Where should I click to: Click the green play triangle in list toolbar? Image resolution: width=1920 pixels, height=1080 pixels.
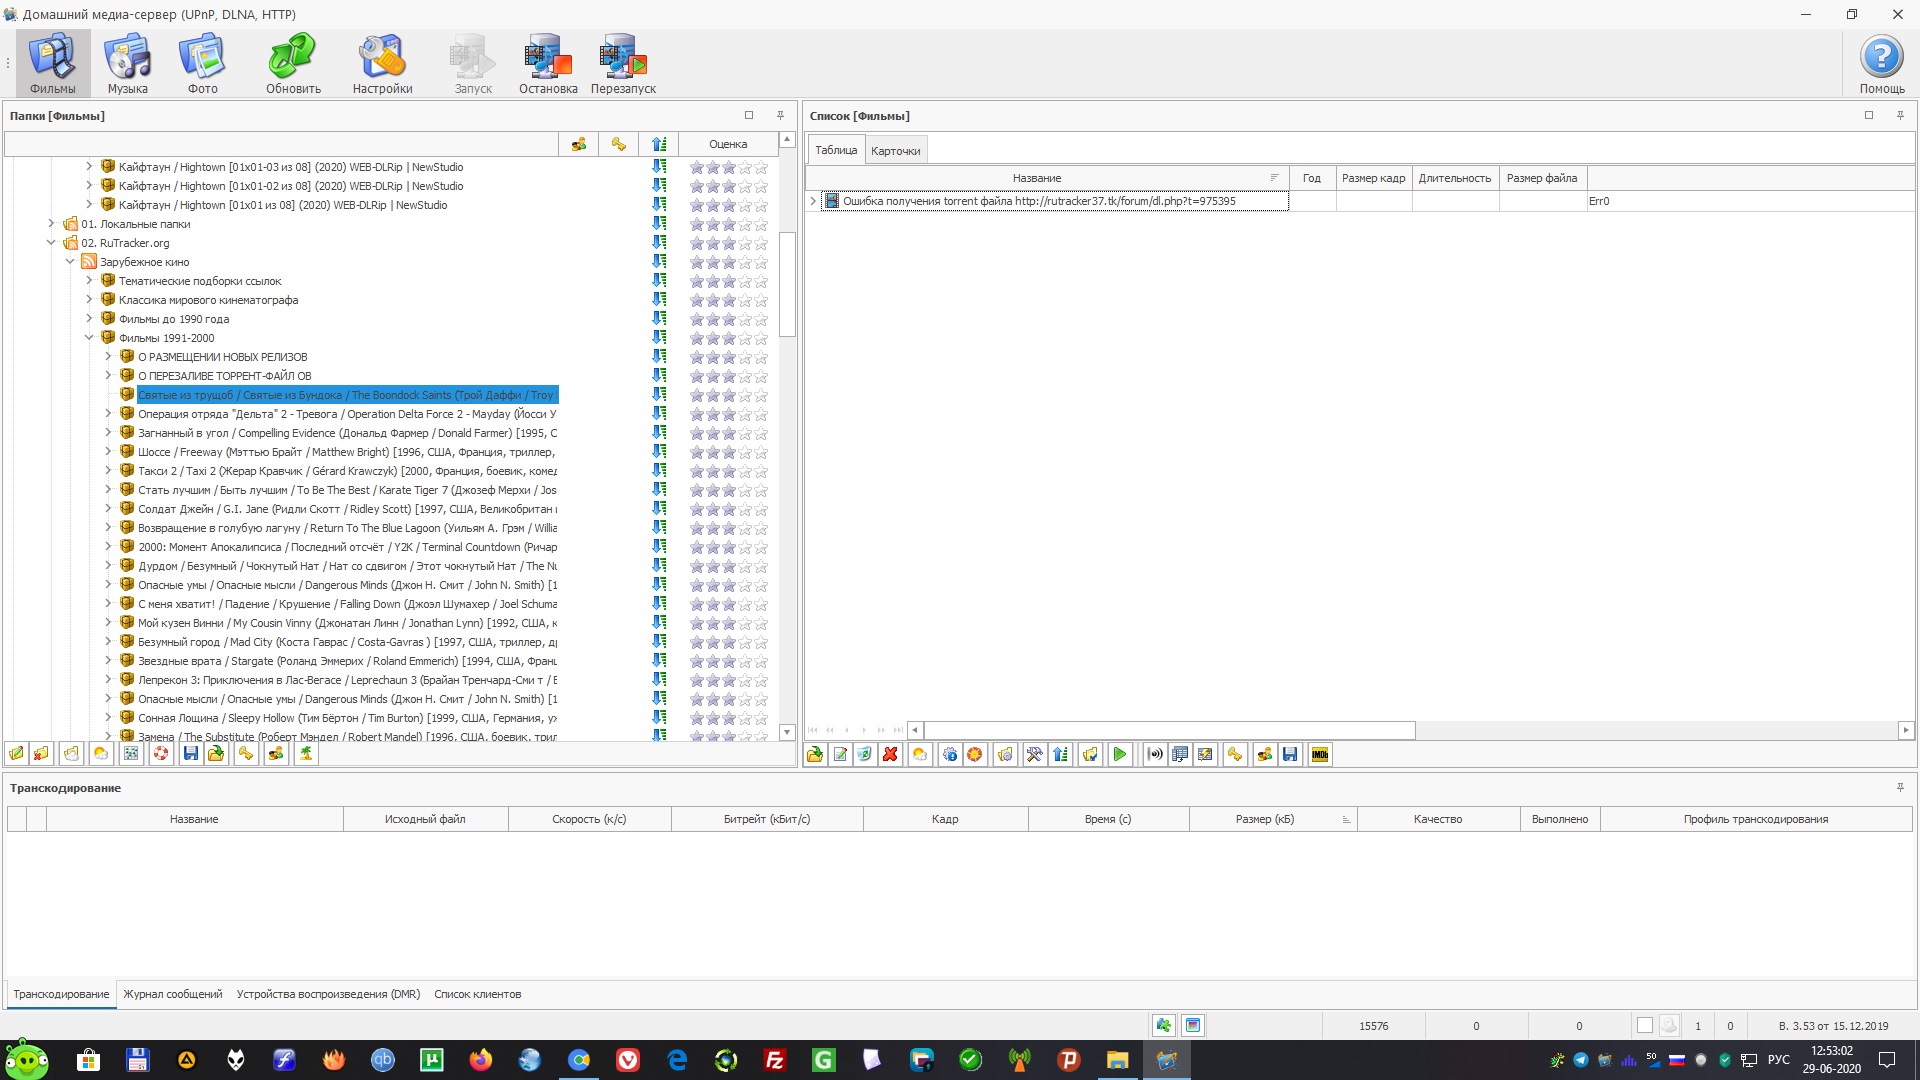tap(1120, 755)
